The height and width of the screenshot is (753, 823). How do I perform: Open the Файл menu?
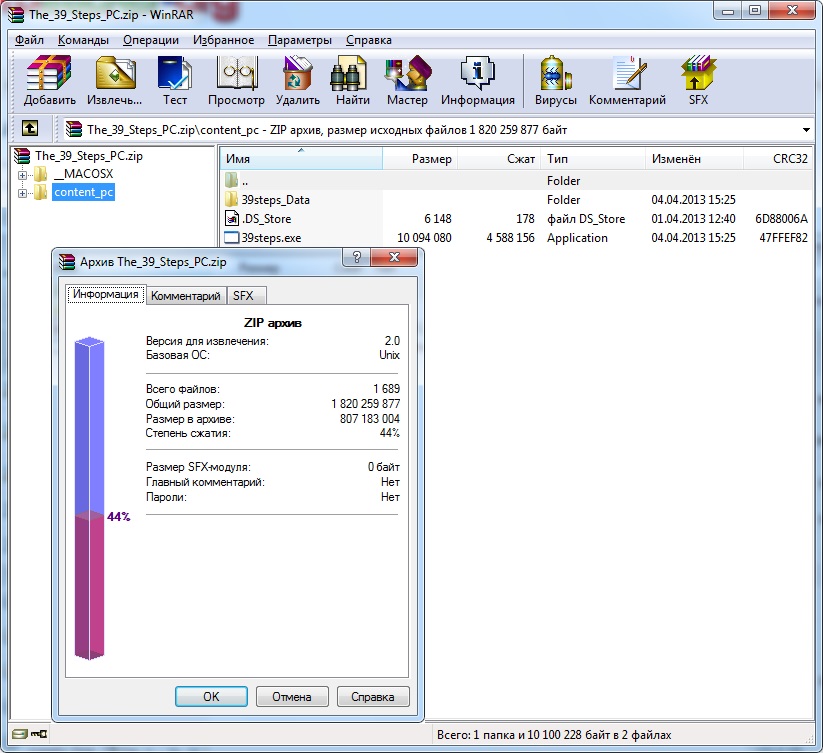tap(29, 40)
